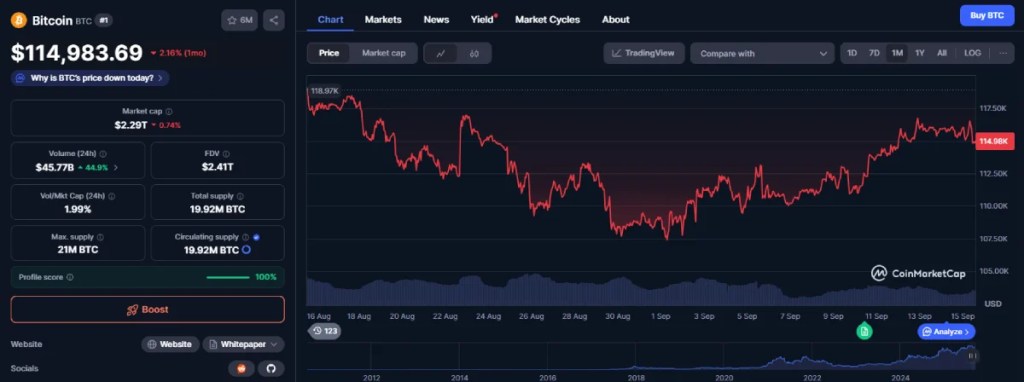Open the Market Cycles tab
1024x382 pixels.
coord(547,20)
